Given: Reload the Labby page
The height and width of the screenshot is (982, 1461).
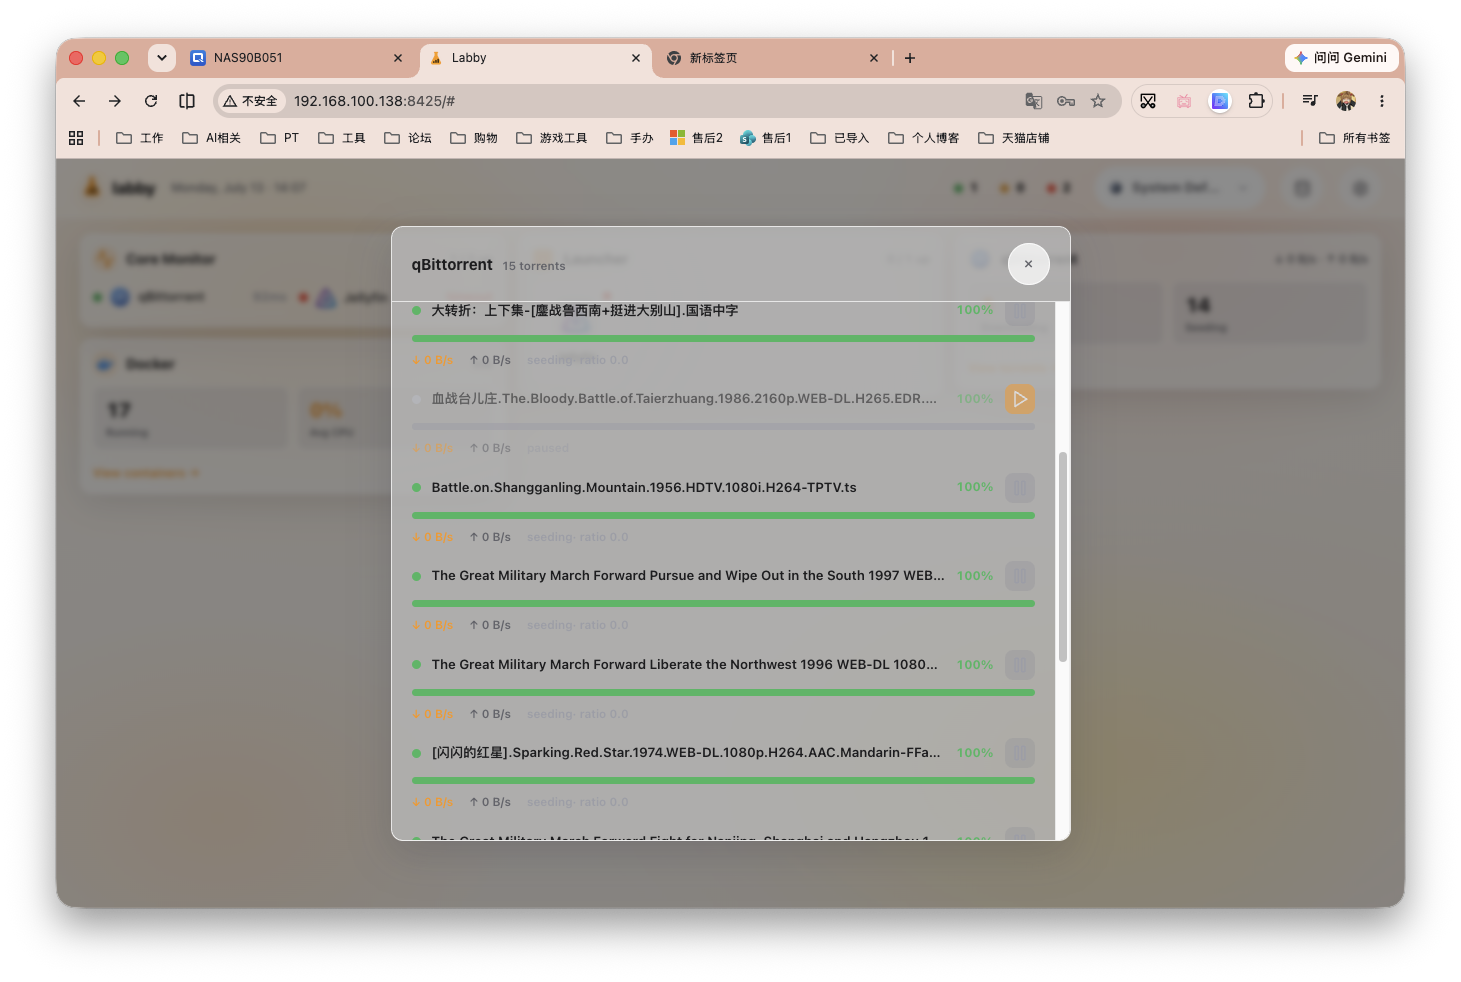Looking at the screenshot, I should click(151, 101).
